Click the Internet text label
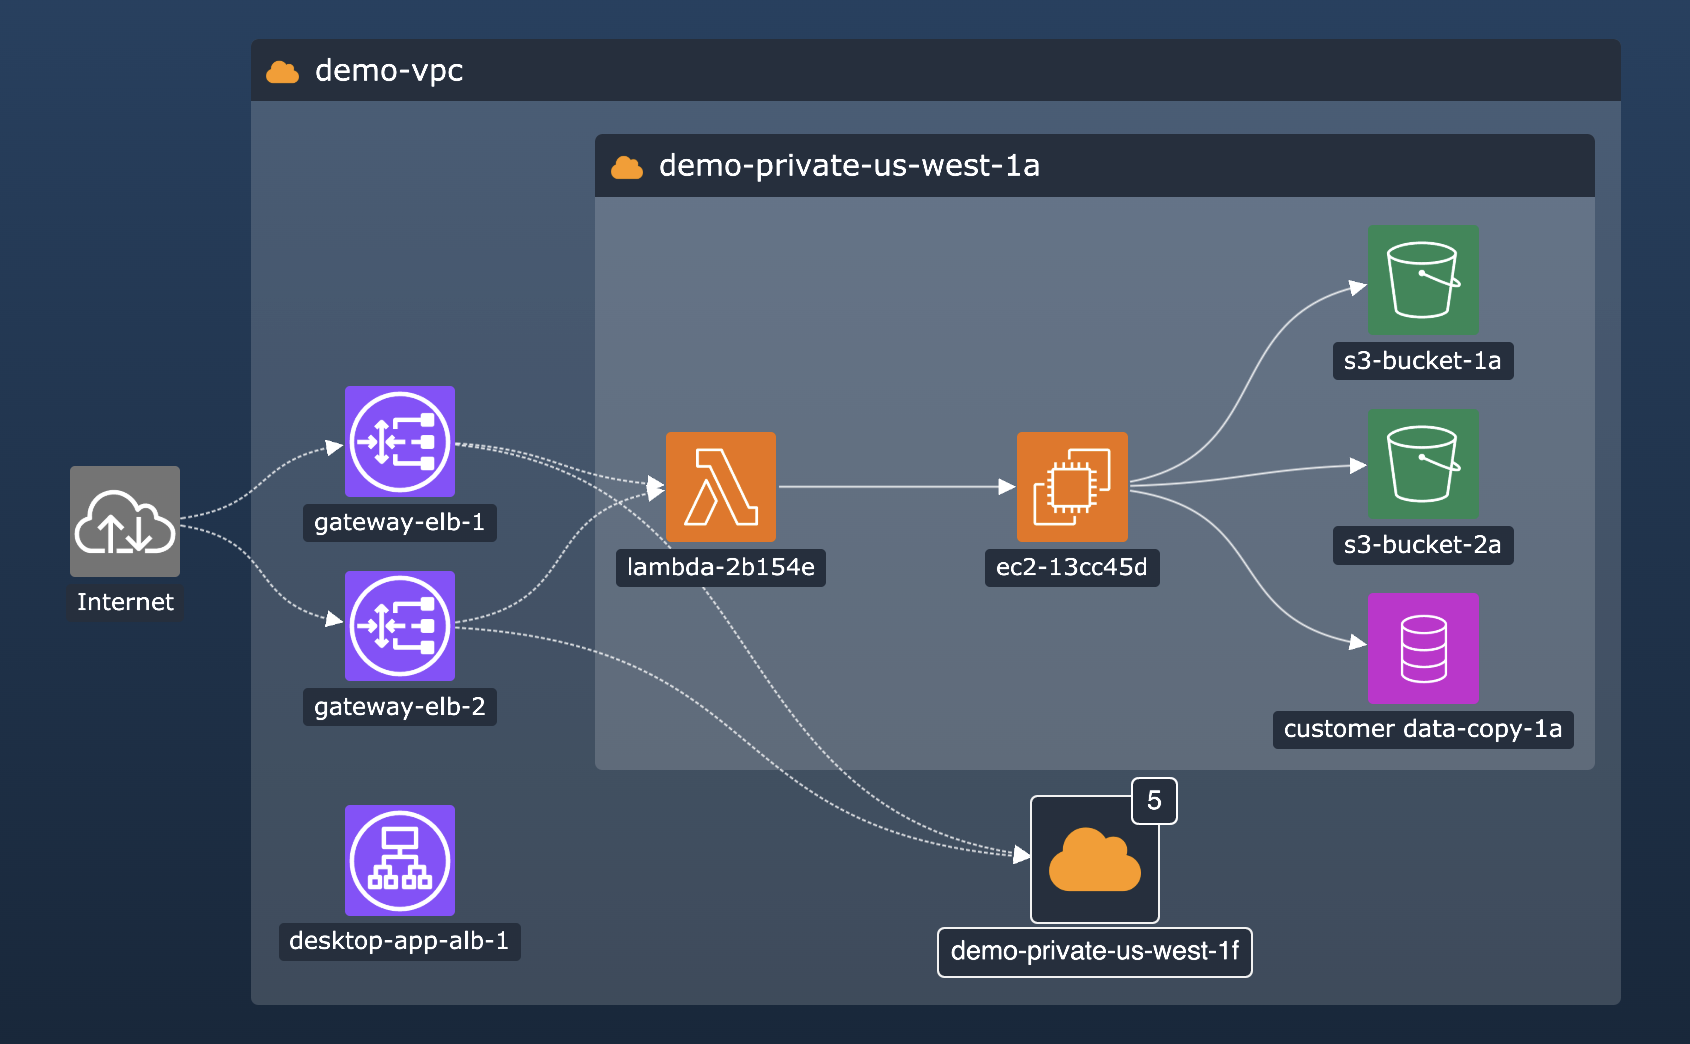 [125, 602]
